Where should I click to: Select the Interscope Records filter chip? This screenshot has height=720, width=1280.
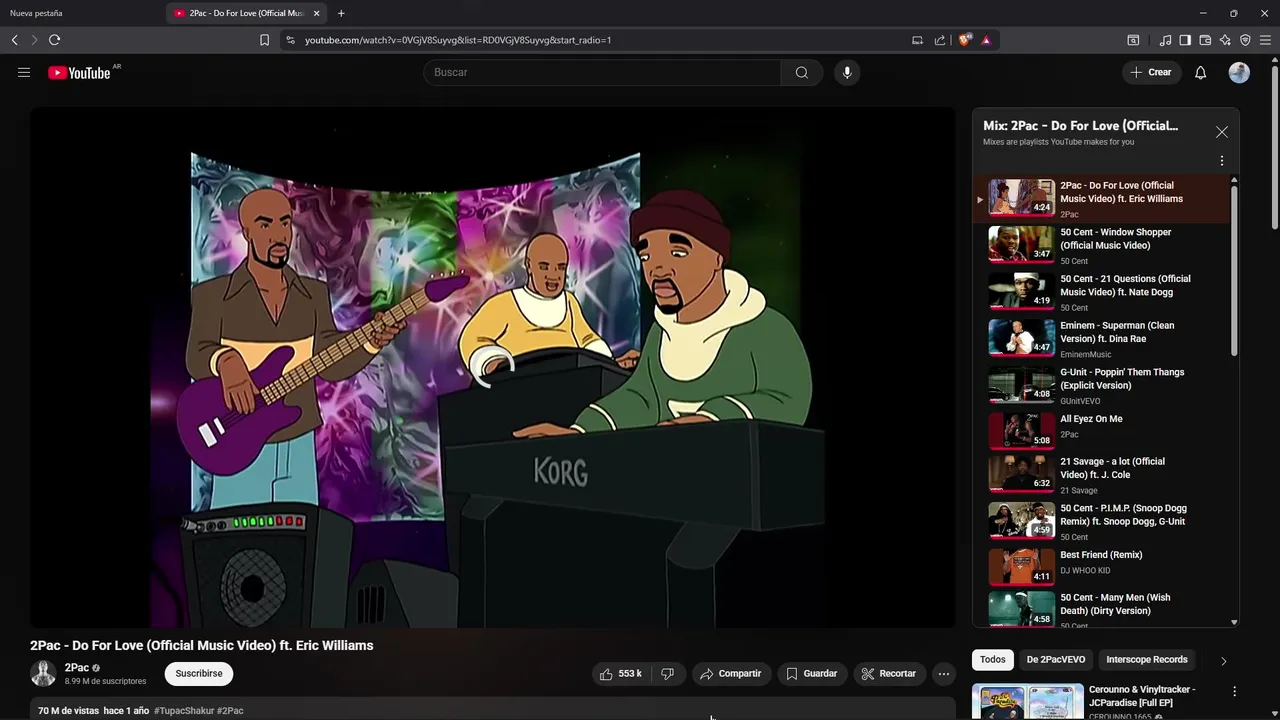(x=1147, y=660)
